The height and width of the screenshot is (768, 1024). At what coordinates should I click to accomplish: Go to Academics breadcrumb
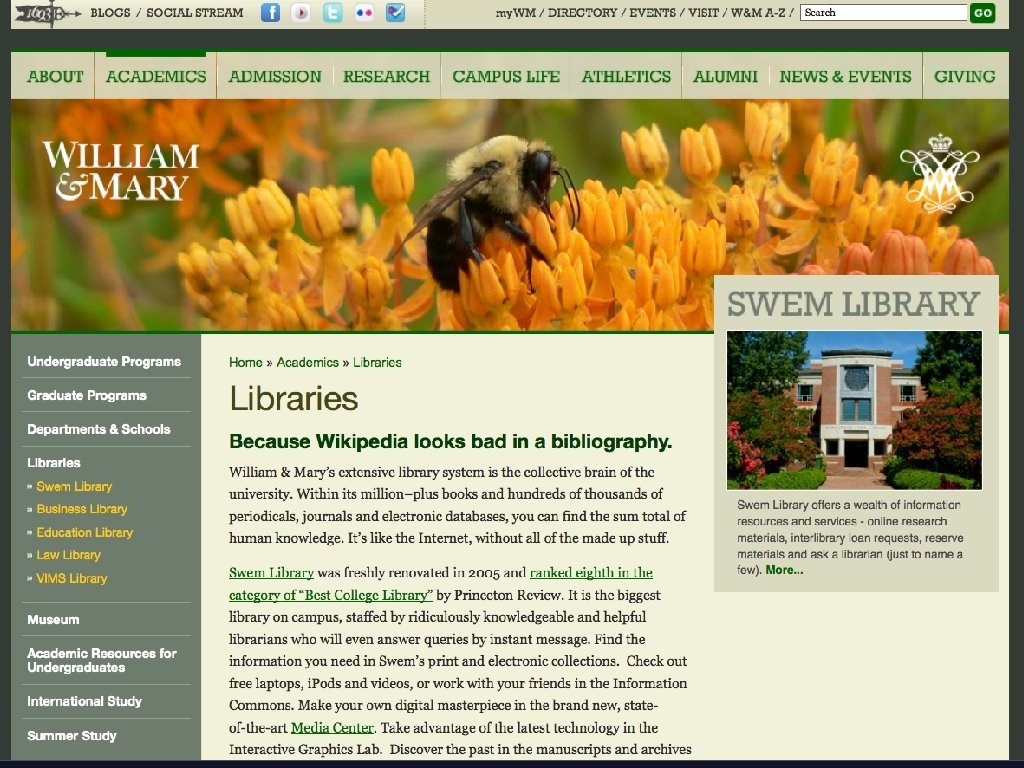tap(308, 362)
